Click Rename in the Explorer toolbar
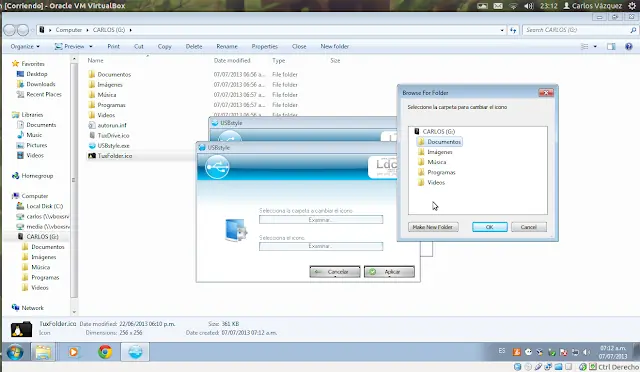This screenshot has width=640, height=372. pyautogui.click(x=227, y=47)
